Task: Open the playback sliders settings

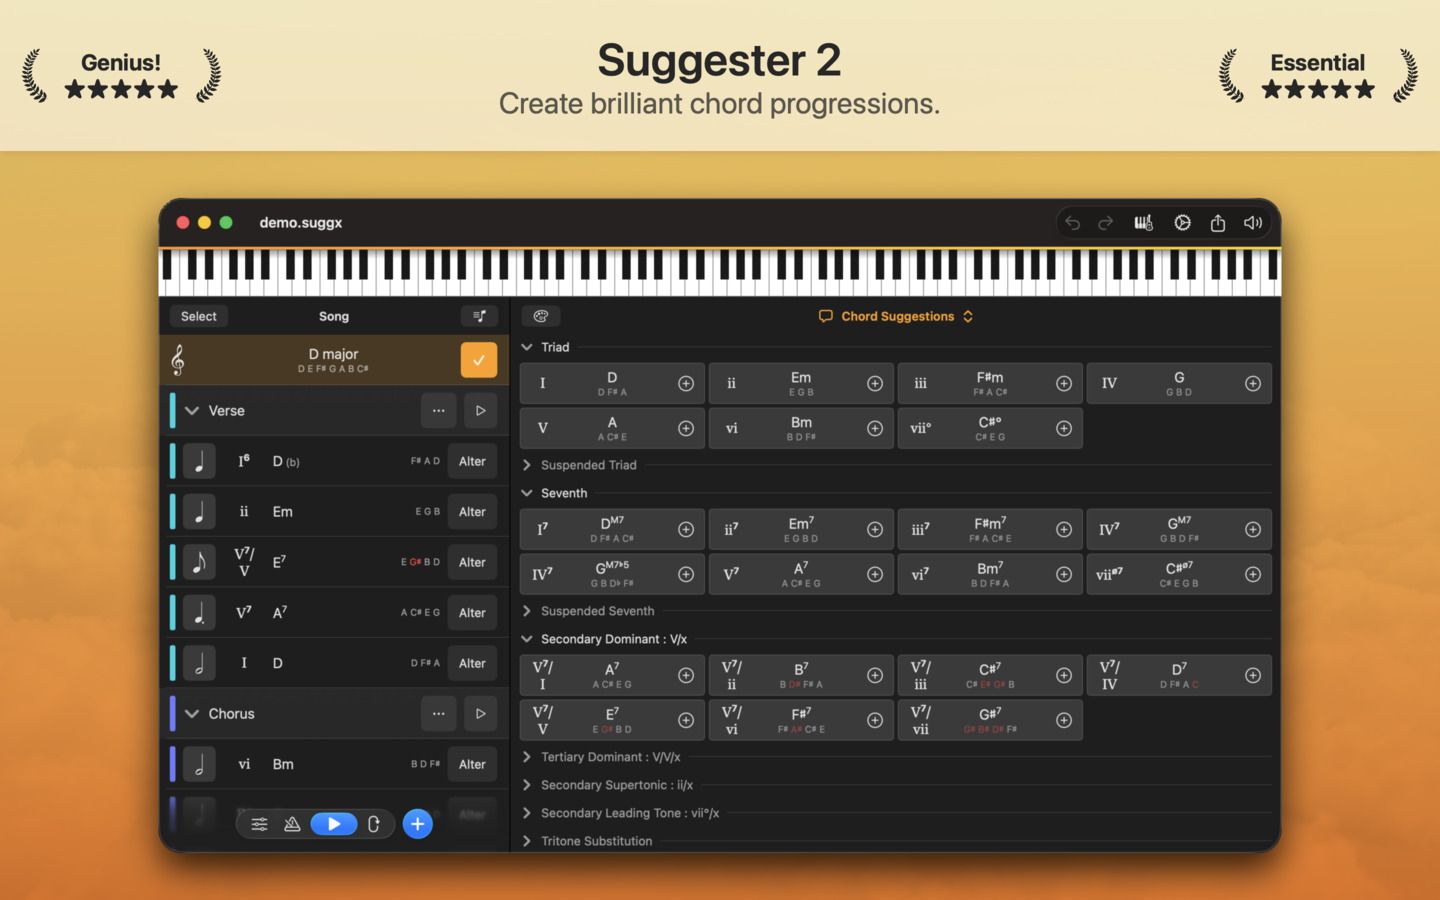Action: (259, 824)
